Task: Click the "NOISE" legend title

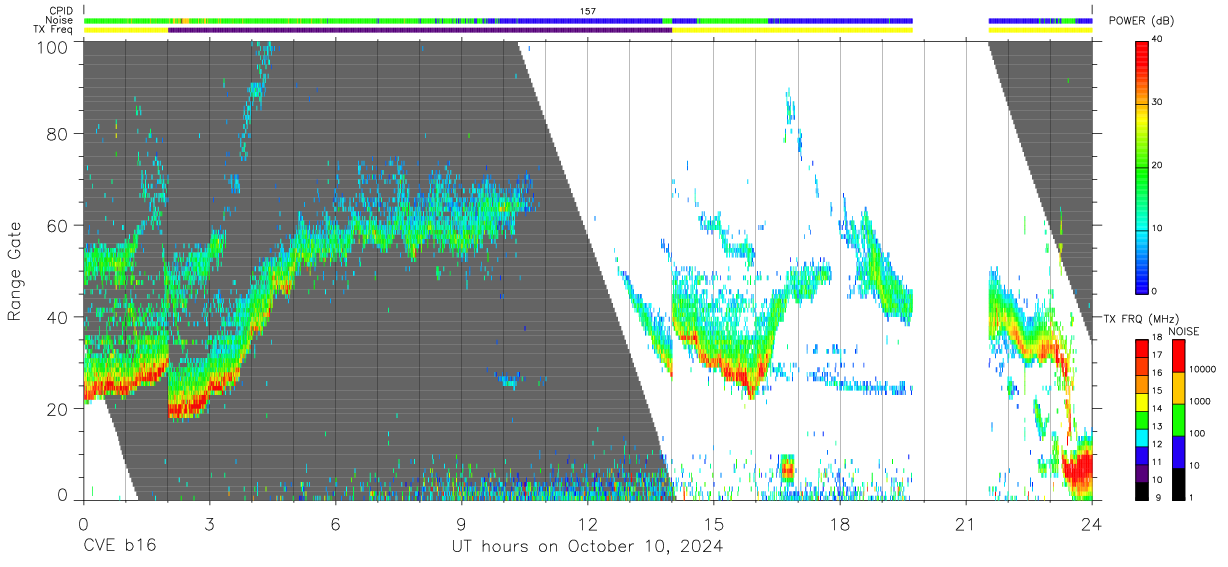Action: coord(1184,331)
